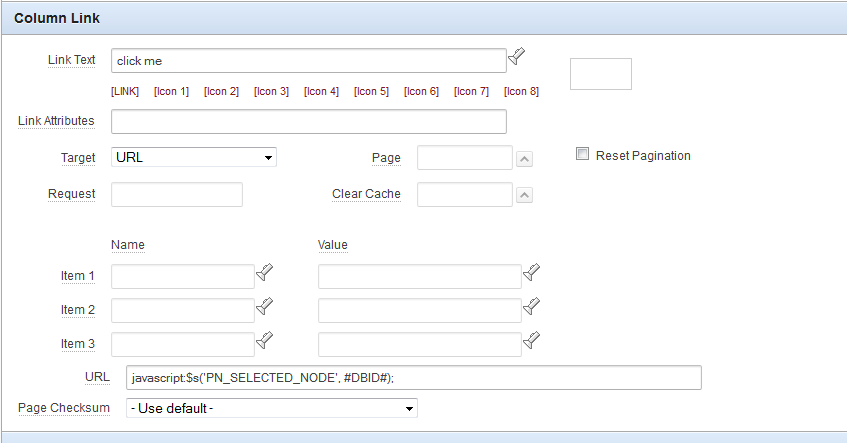This screenshot has width=847, height=443.
Task: Open the popup list arrow next to Clear Cache
Action: tap(525, 195)
